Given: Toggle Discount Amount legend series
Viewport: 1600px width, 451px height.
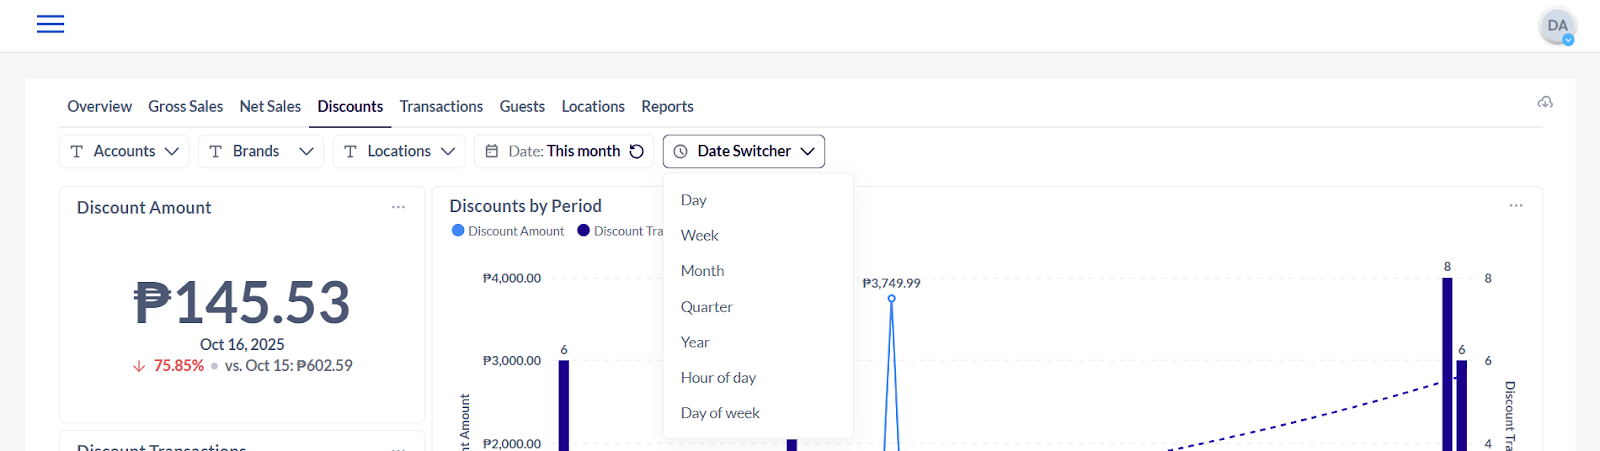Looking at the screenshot, I should [x=508, y=231].
